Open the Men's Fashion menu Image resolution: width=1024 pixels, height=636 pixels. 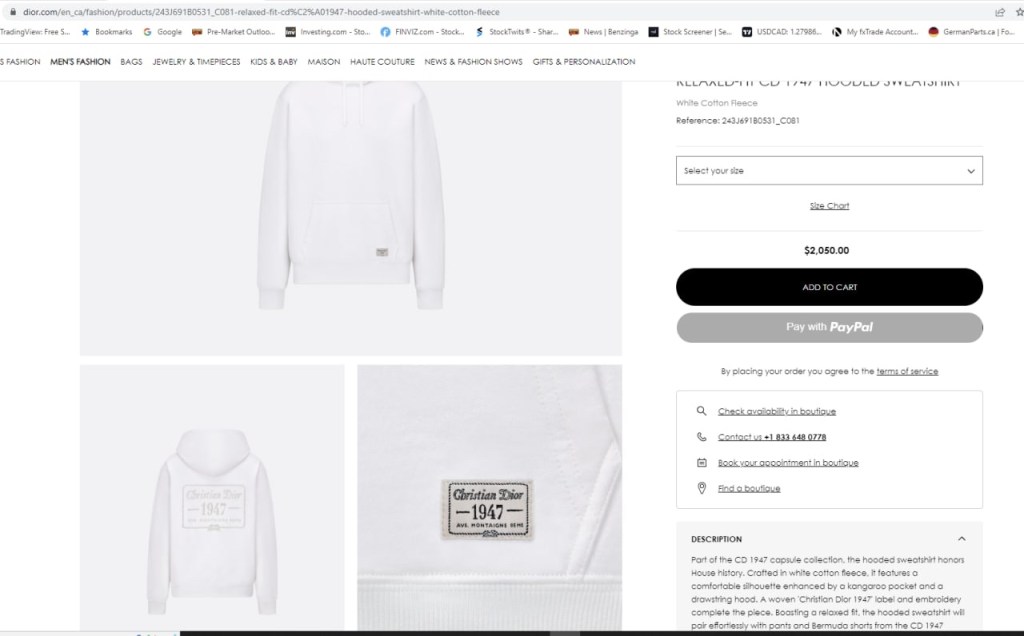(80, 62)
